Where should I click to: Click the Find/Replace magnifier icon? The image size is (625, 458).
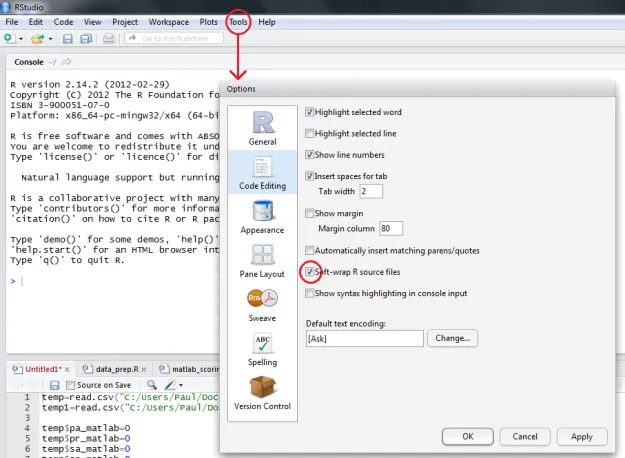coord(151,385)
